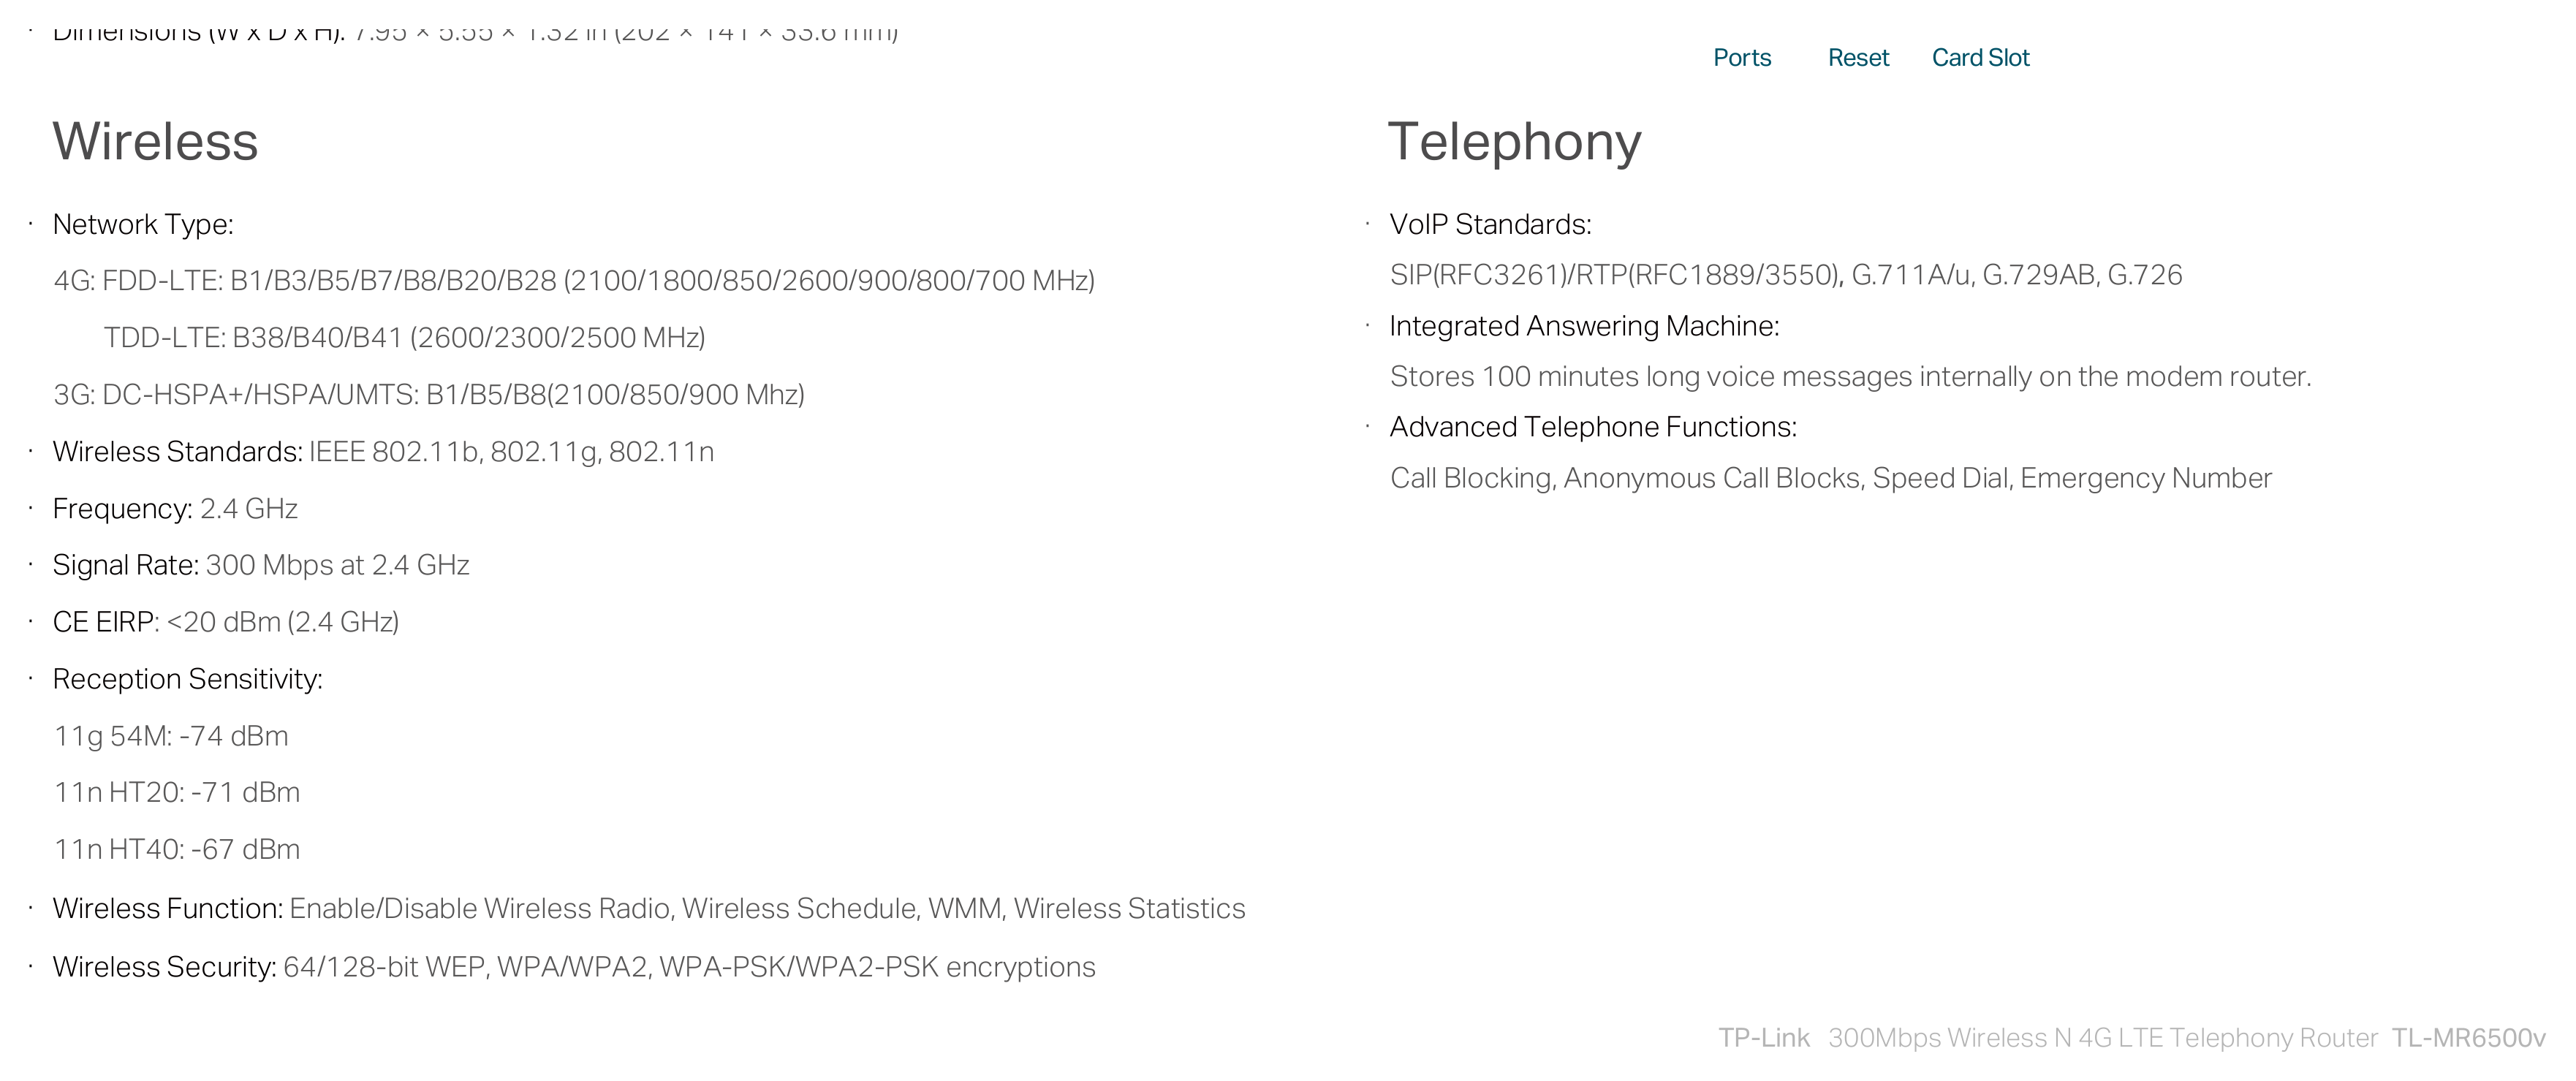Click the 3G DC-HSPA+ bands line

coord(429,394)
